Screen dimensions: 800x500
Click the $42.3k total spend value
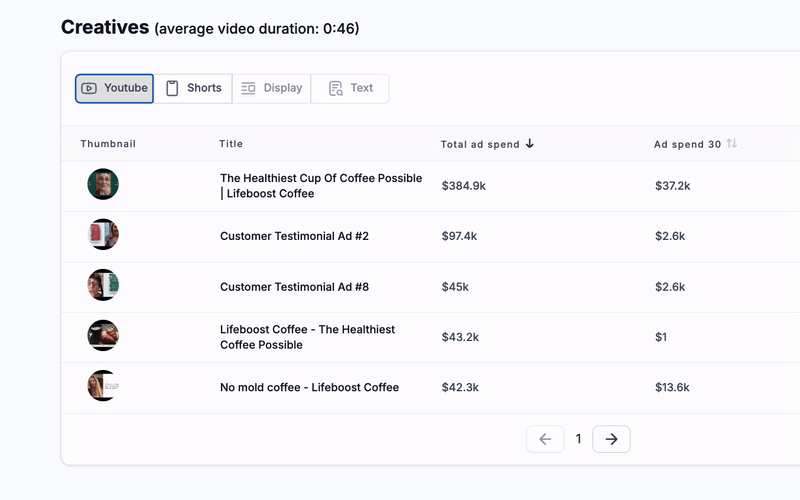pos(460,387)
